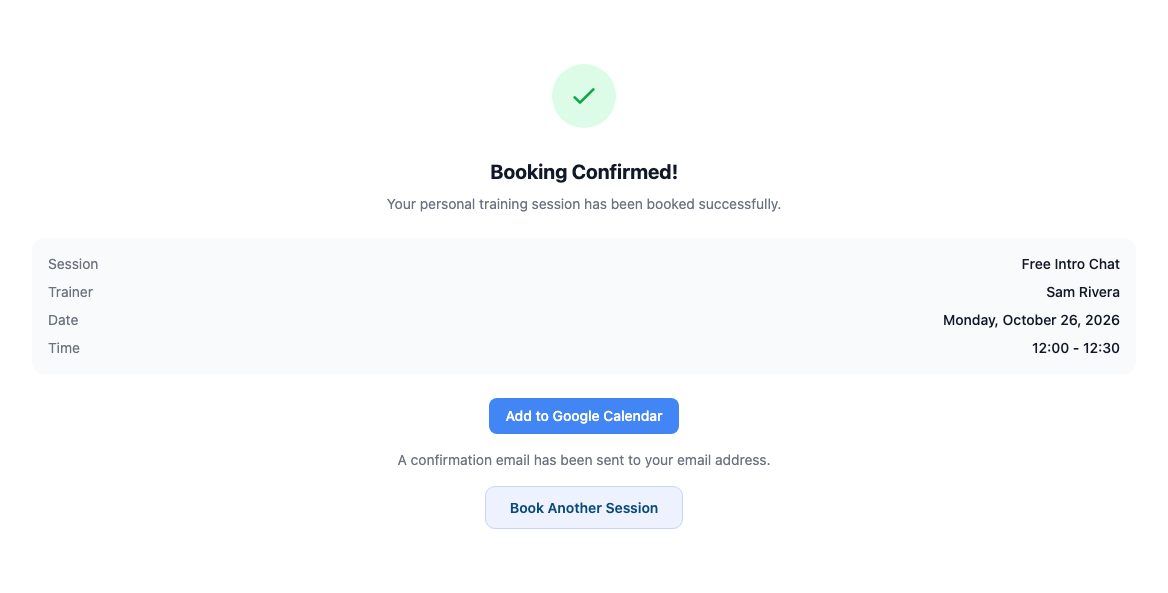This screenshot has height=593, width=1168.
Task: Click the Date label
Action: coord(63,320)
